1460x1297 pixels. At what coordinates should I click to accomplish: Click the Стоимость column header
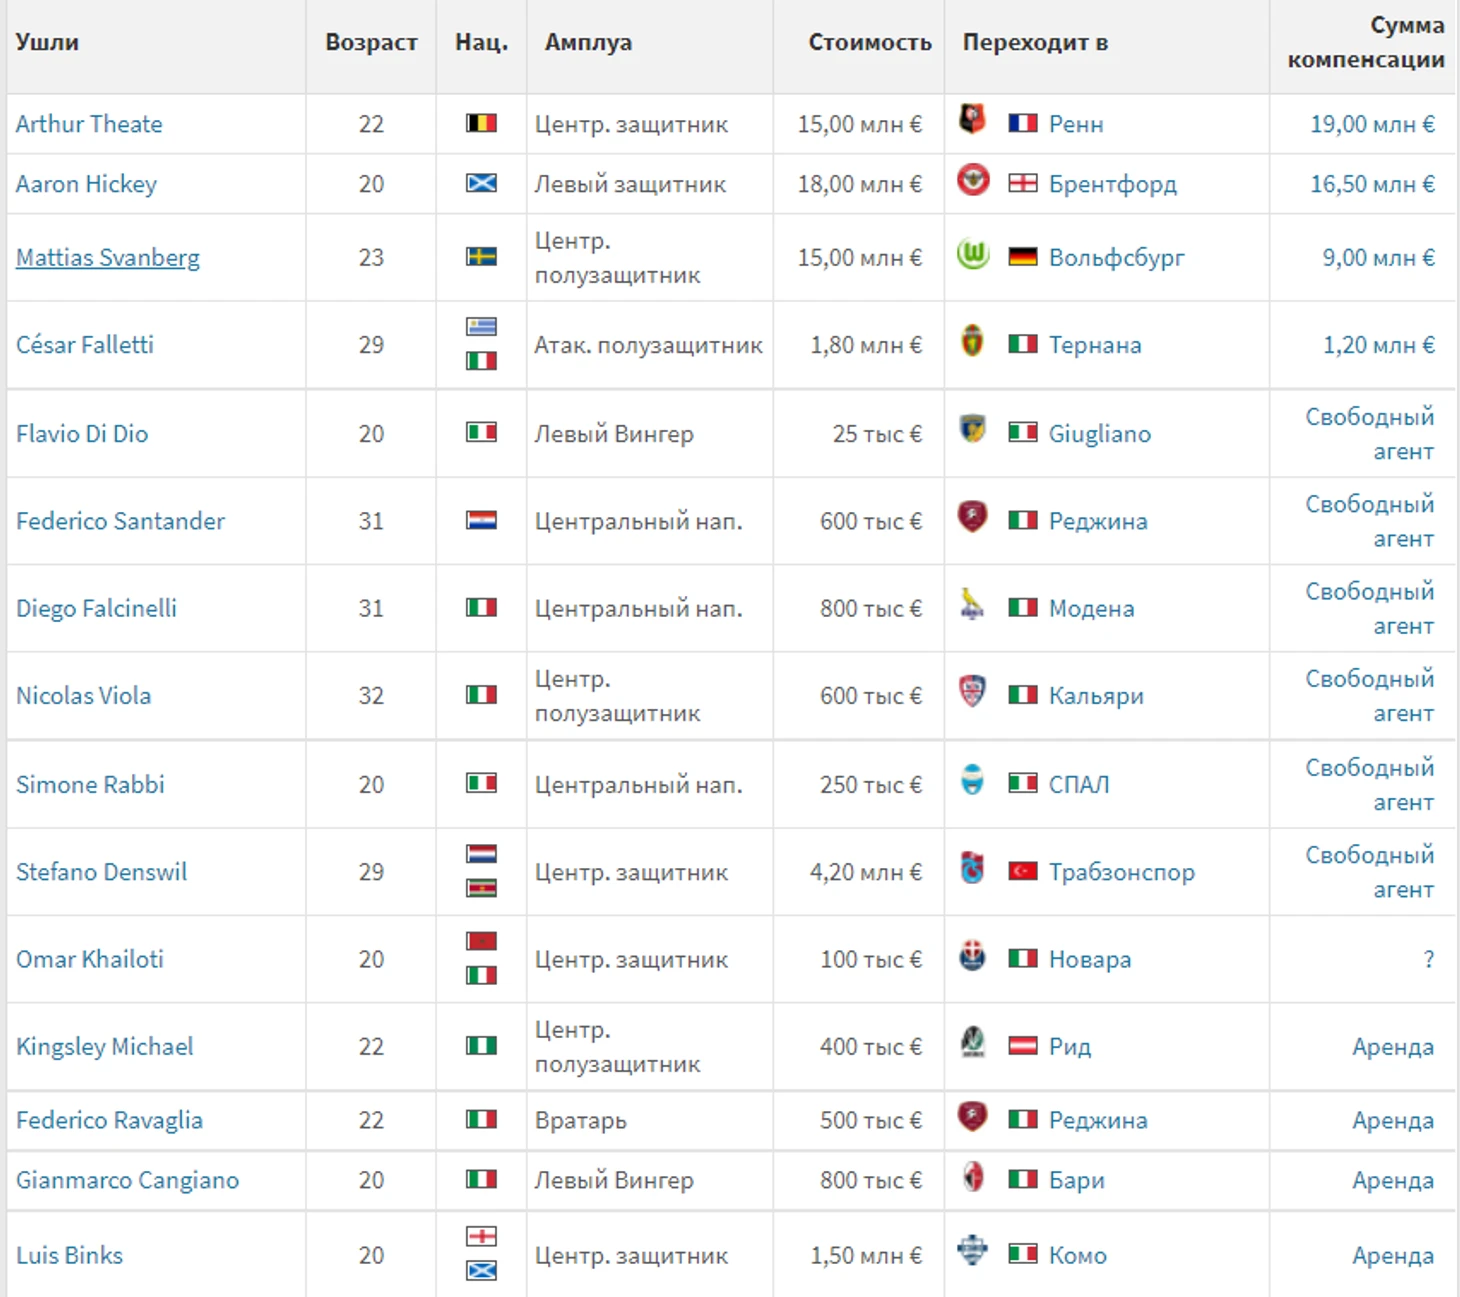click(x=869, y=43)
